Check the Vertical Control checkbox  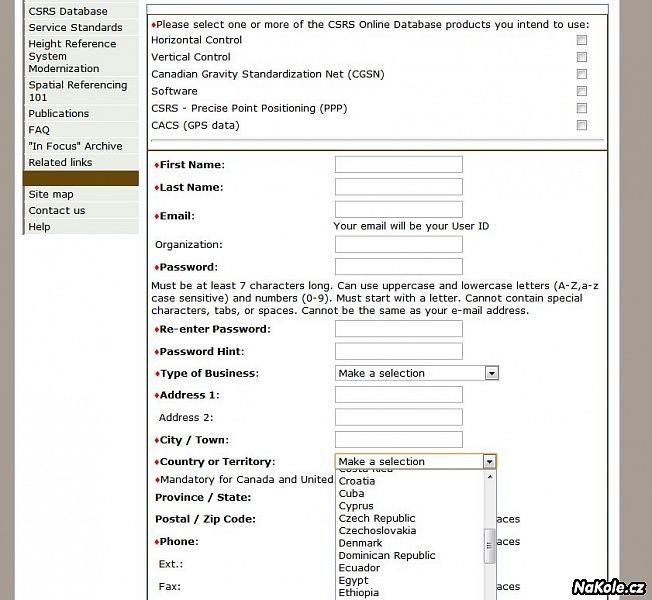[x=581, y=57]
